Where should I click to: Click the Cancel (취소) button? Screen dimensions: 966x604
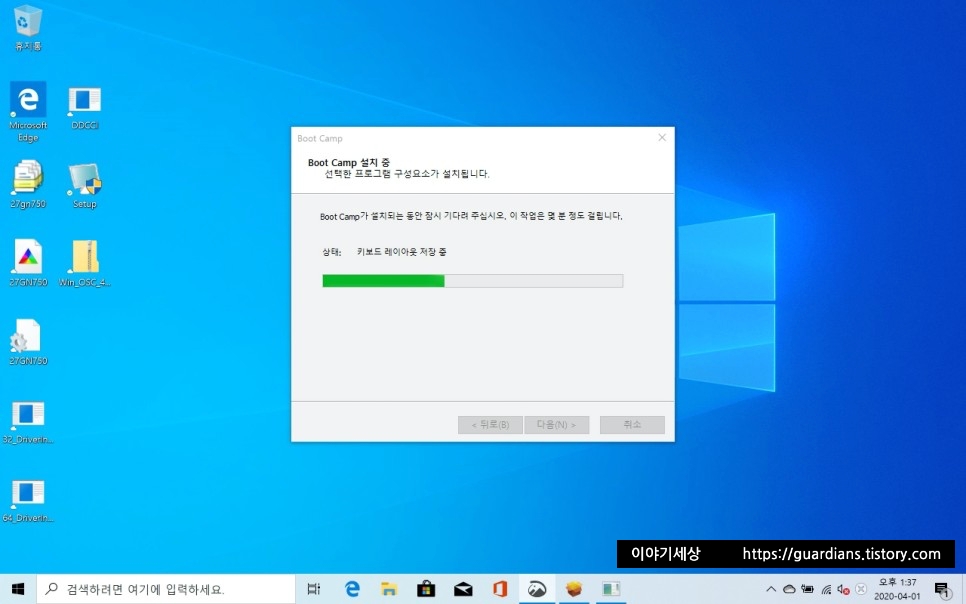[632, 425]
